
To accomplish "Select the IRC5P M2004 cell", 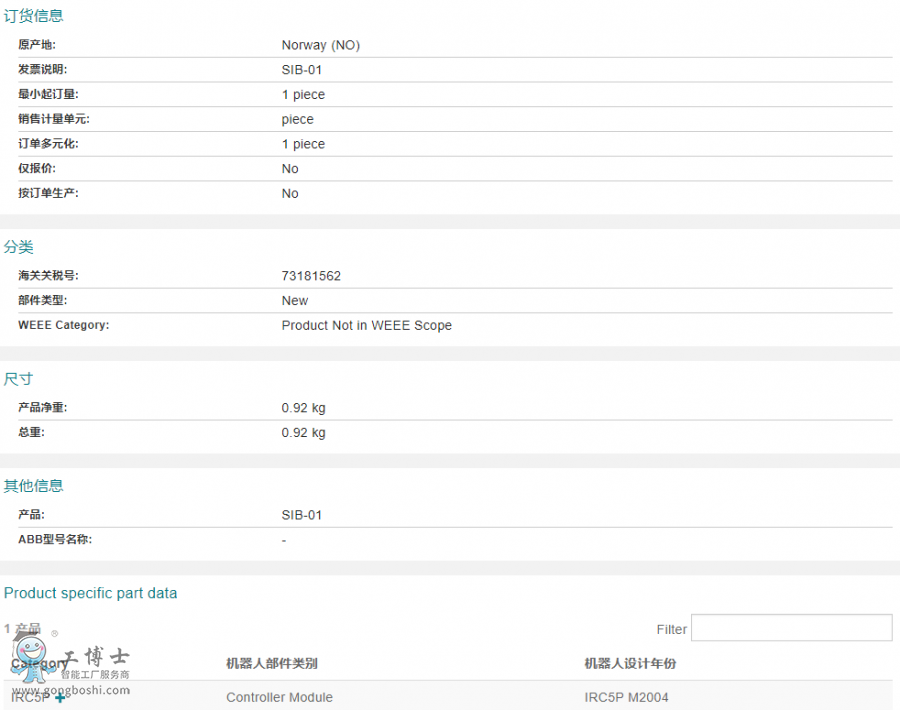I will point(626,697).
